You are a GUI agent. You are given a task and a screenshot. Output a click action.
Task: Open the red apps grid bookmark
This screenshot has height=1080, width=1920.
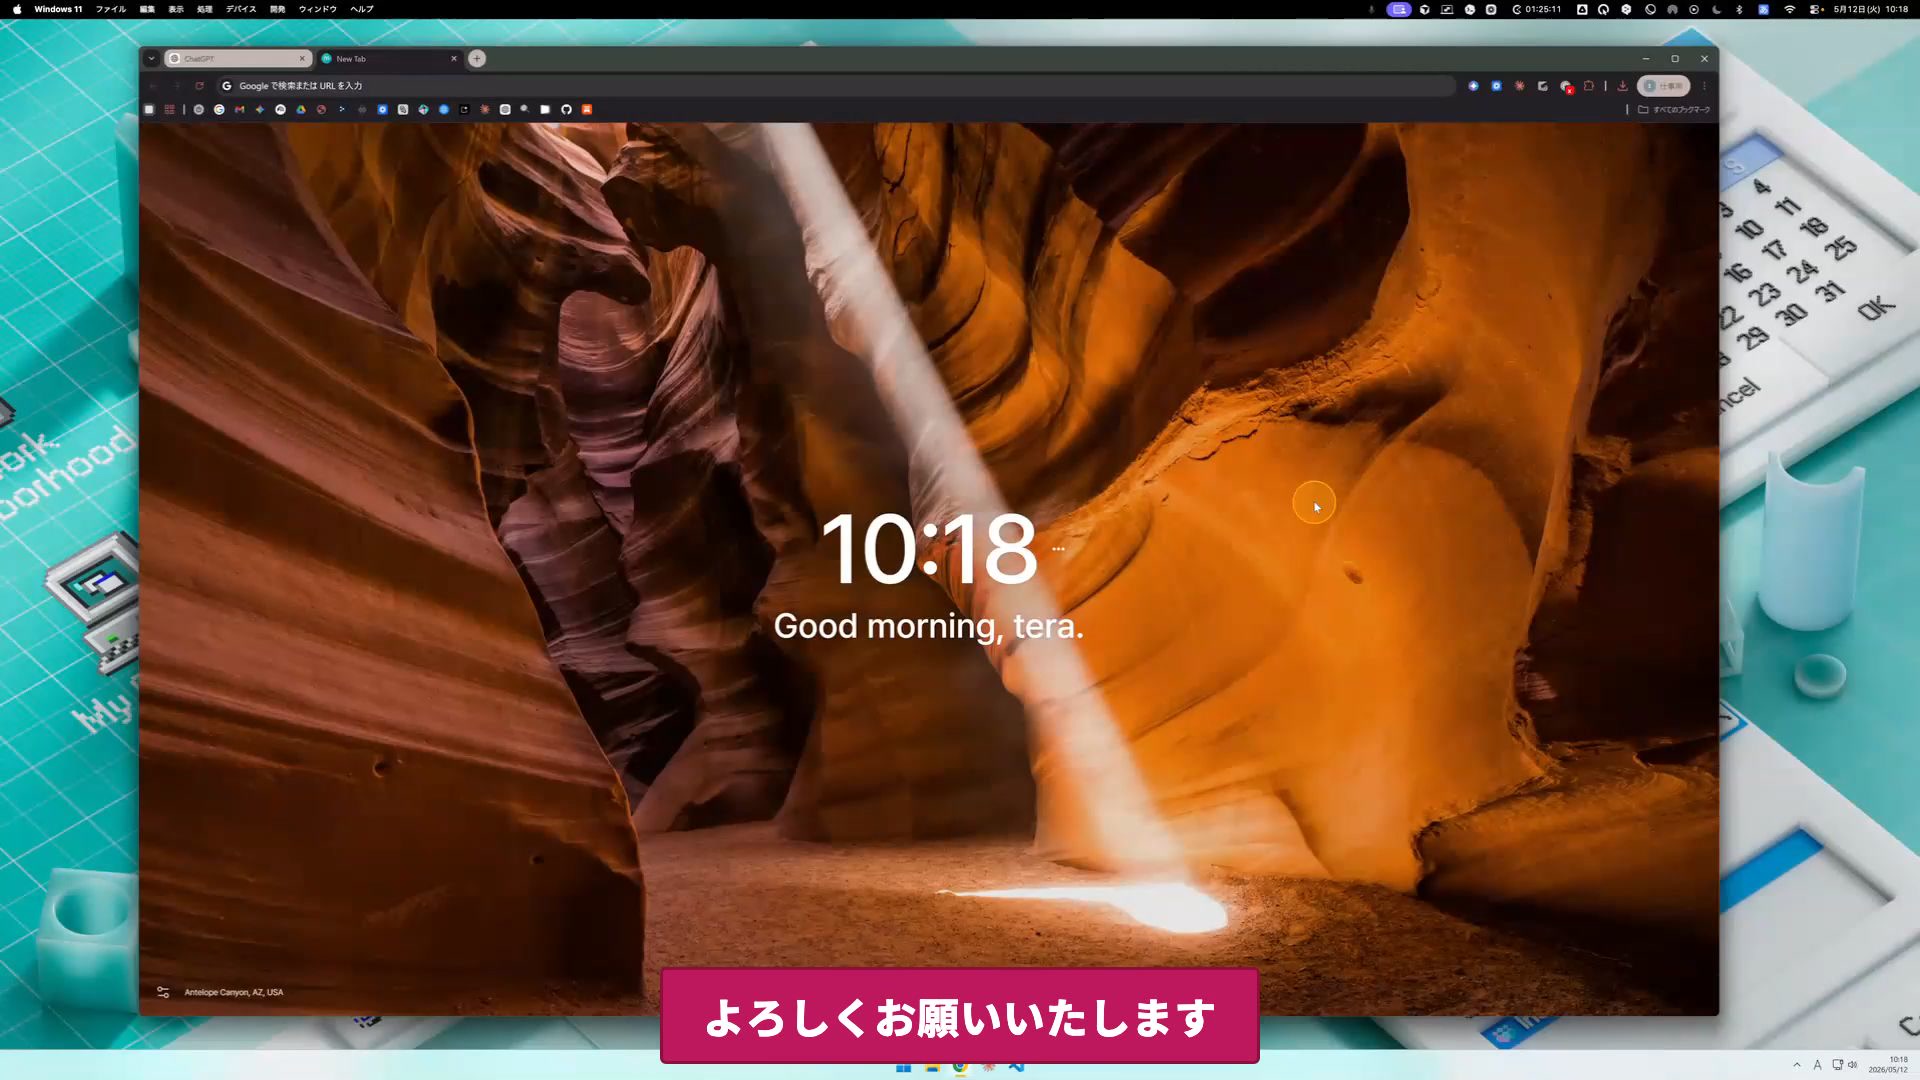point(169,110)
